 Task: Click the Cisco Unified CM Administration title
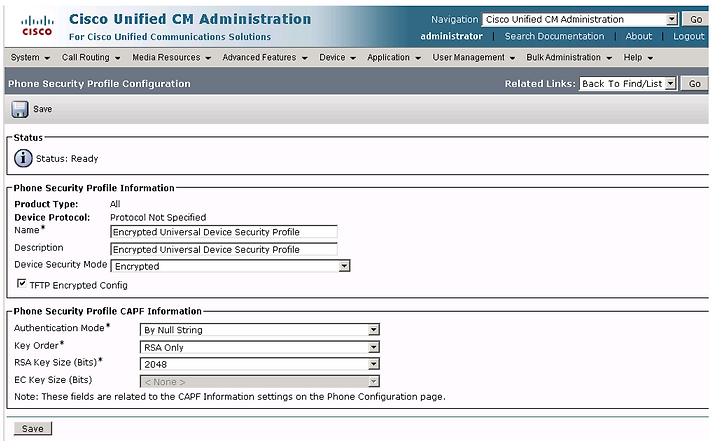click(190, 19)
